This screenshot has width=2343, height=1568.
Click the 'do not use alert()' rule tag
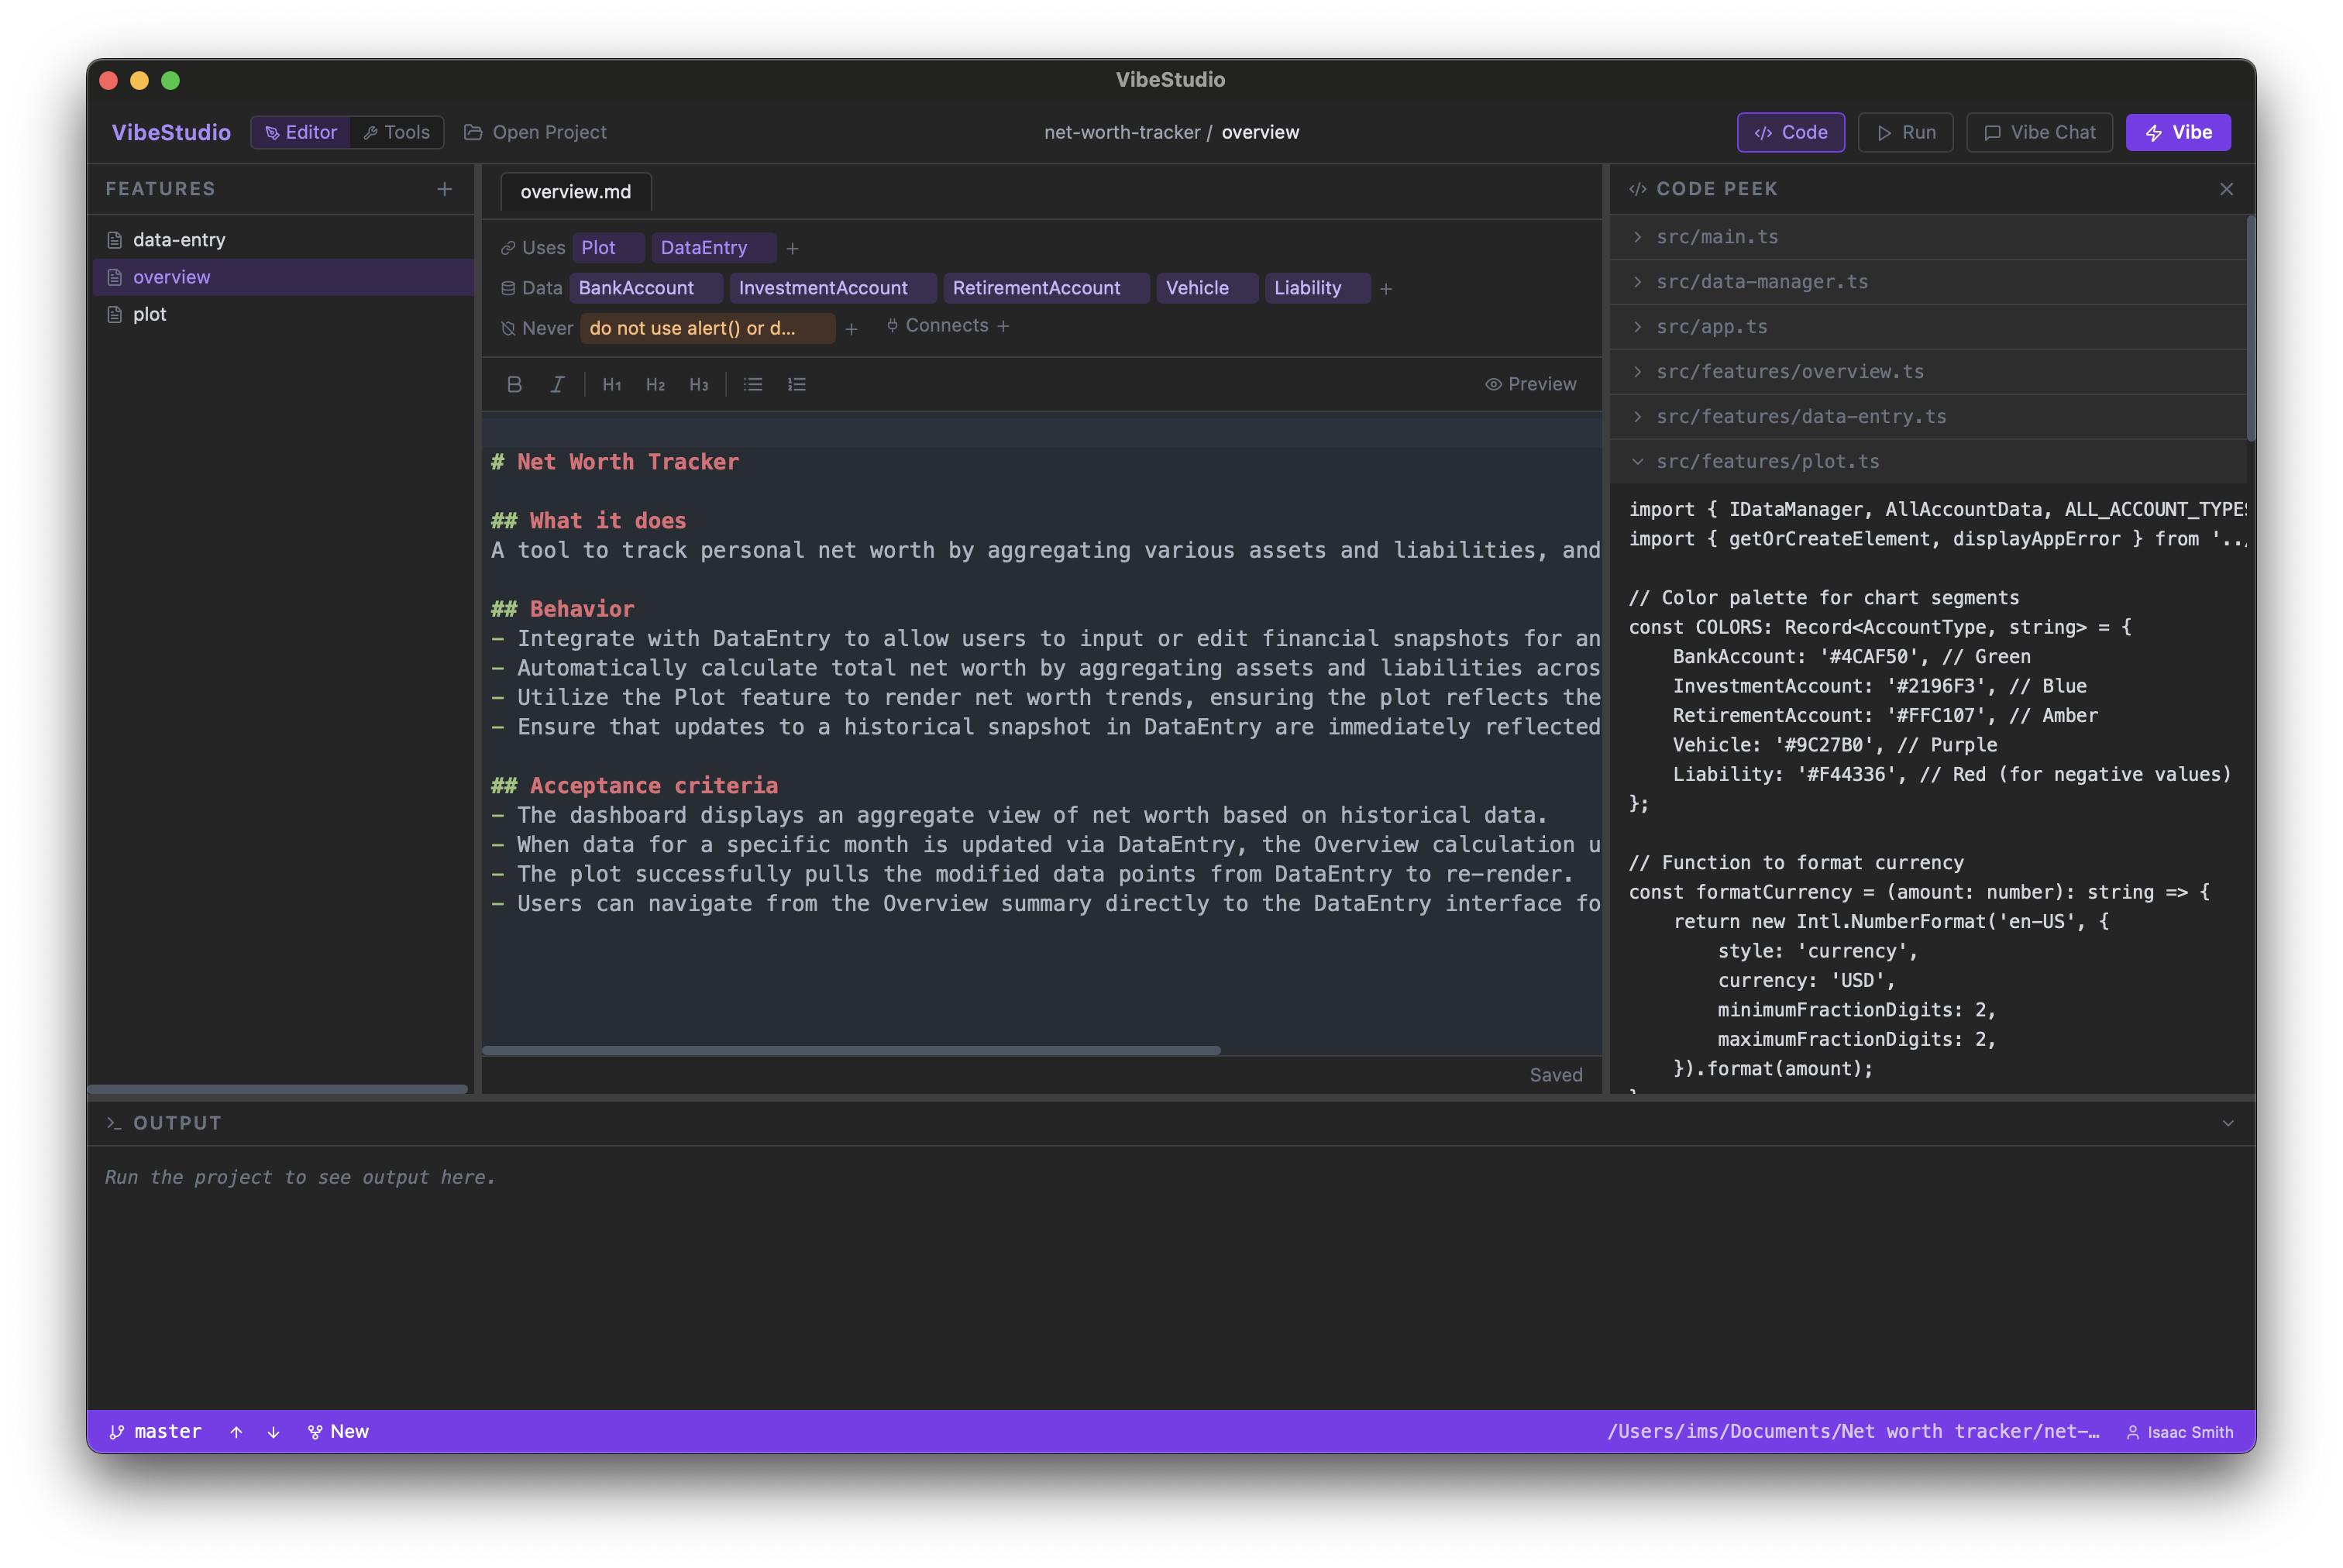[x=707, y=328]
